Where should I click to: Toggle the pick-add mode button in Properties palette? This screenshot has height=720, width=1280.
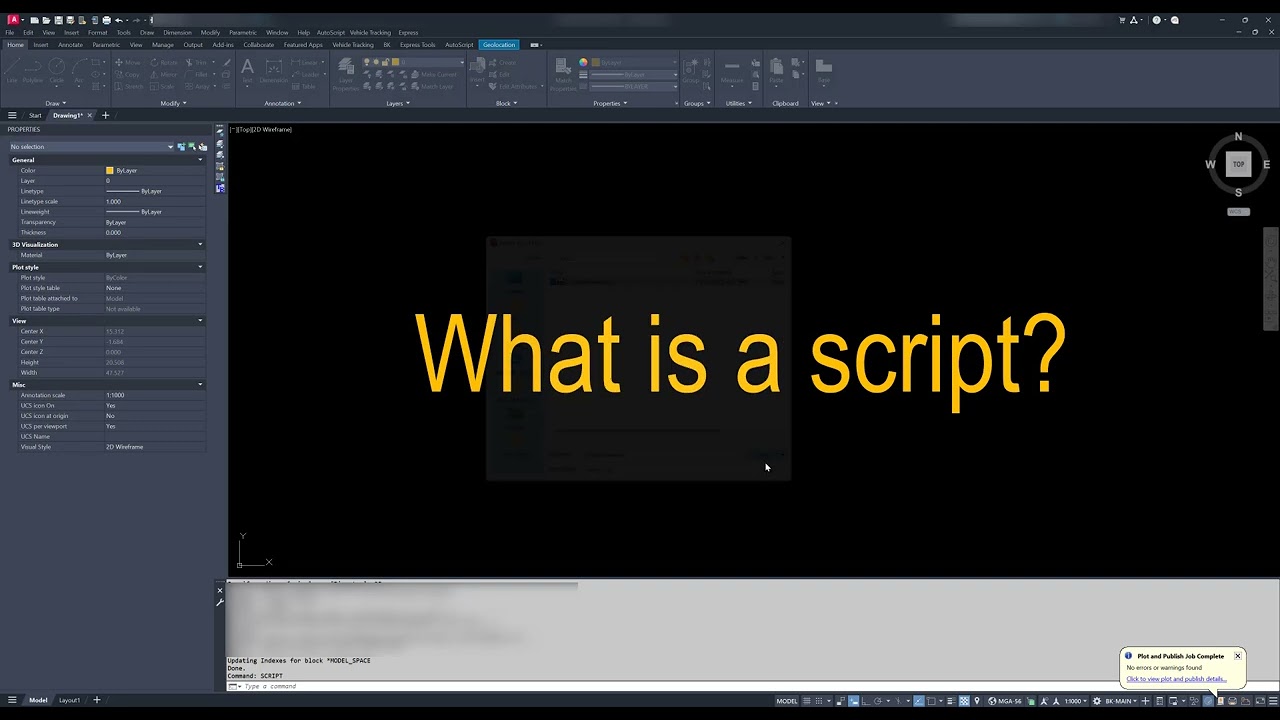click(x=181, y=147)
